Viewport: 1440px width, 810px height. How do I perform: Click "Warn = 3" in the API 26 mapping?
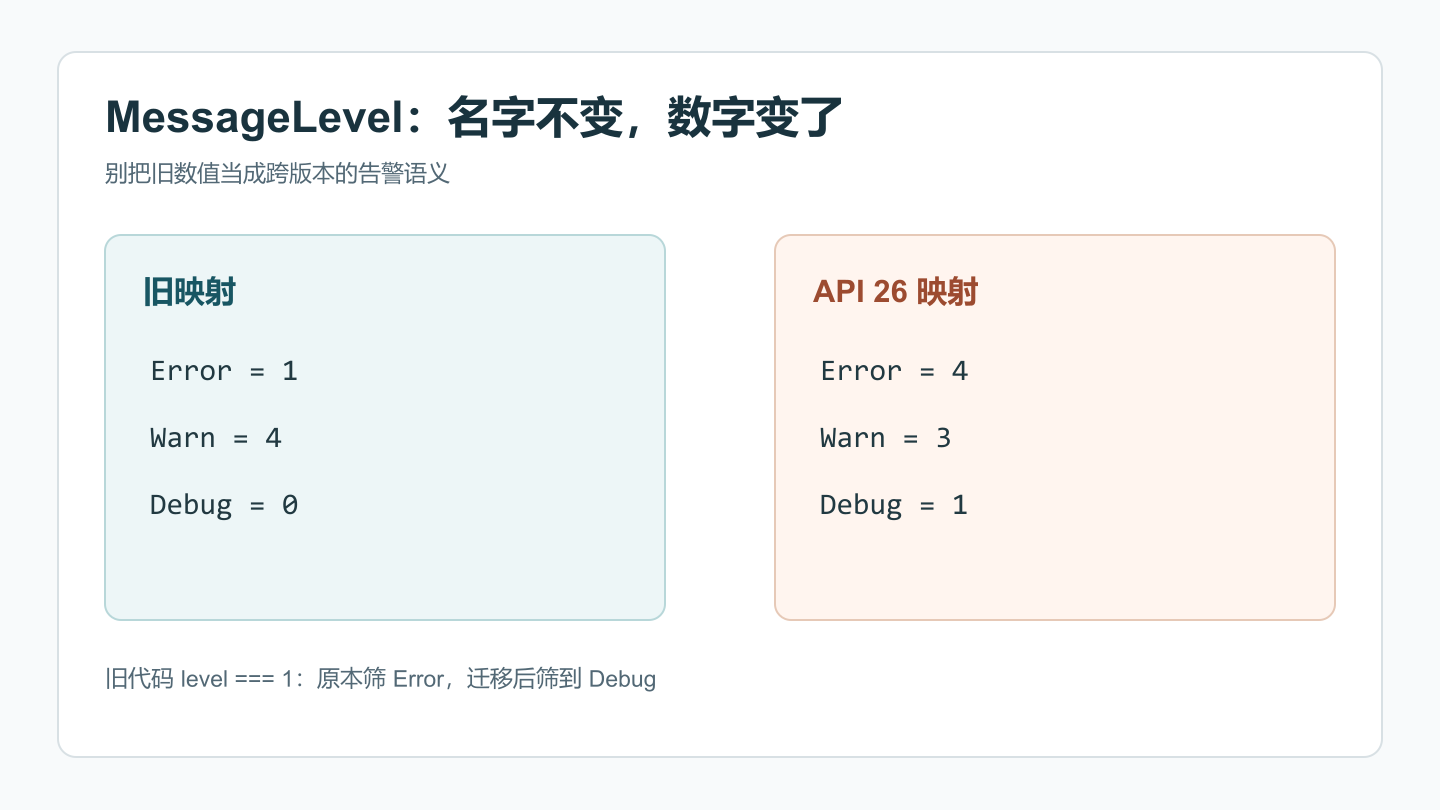(x=886, y=438)
